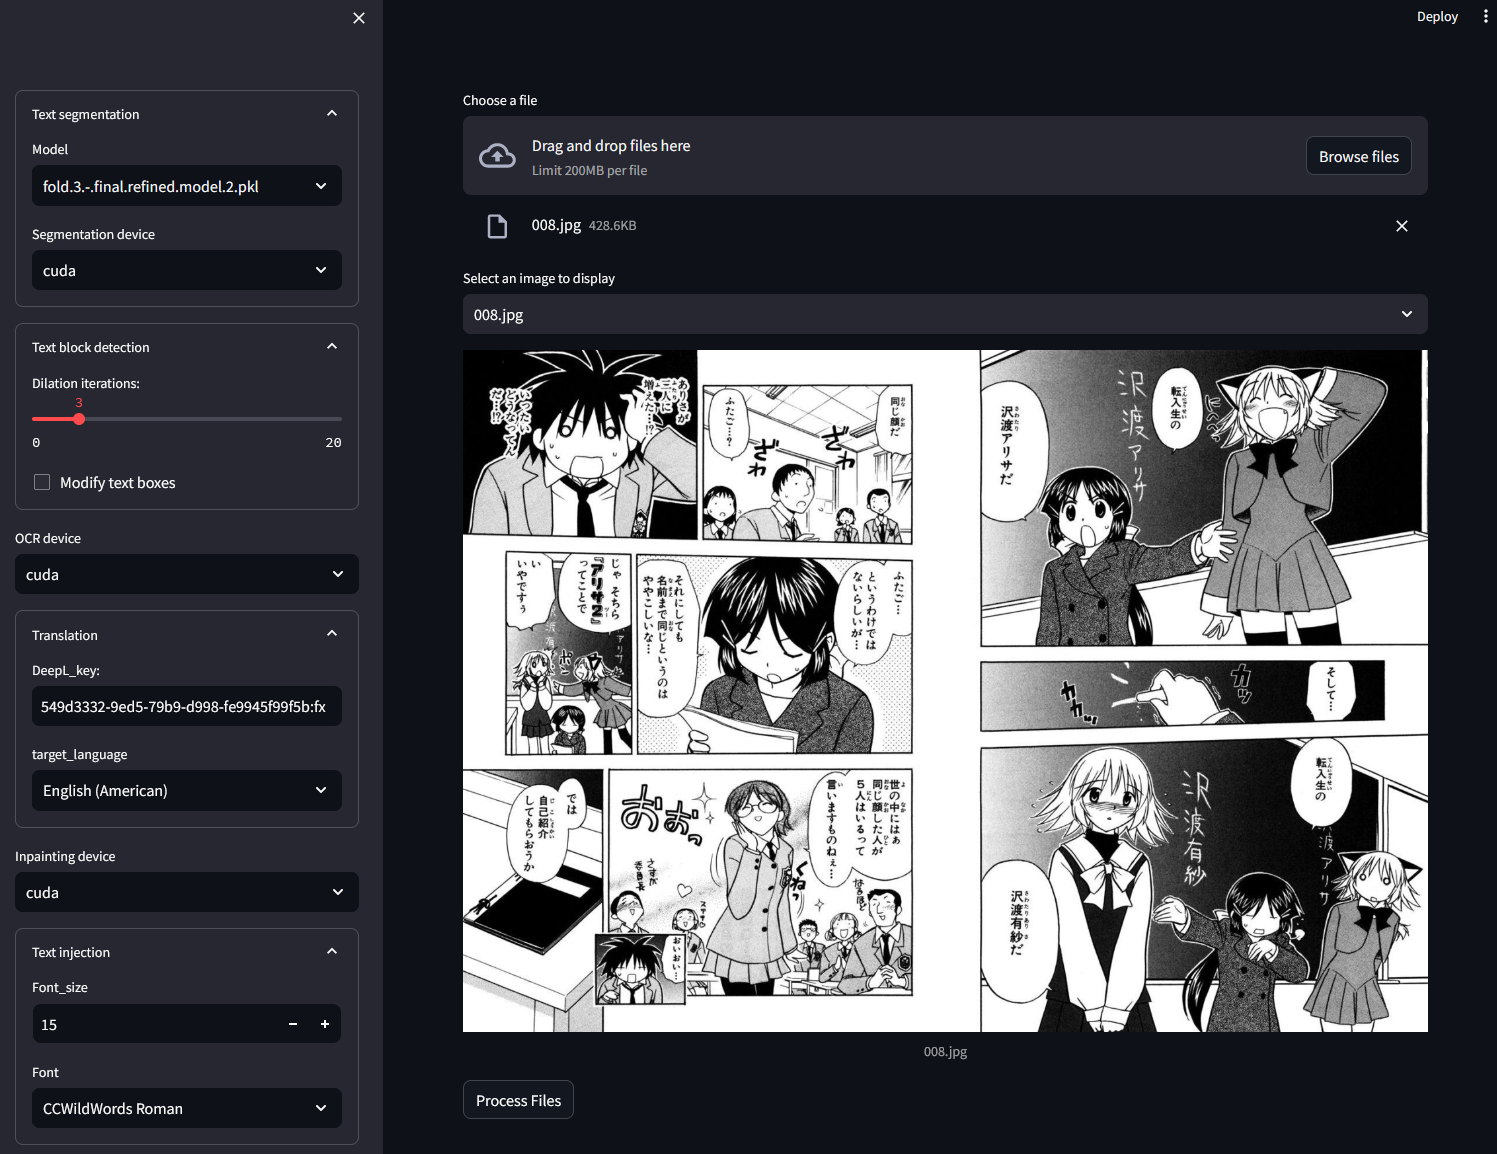Screen dimensions: 1497x1154
Task: Click the 008.jpg file document icon
Action: click(x=497, y=226)
